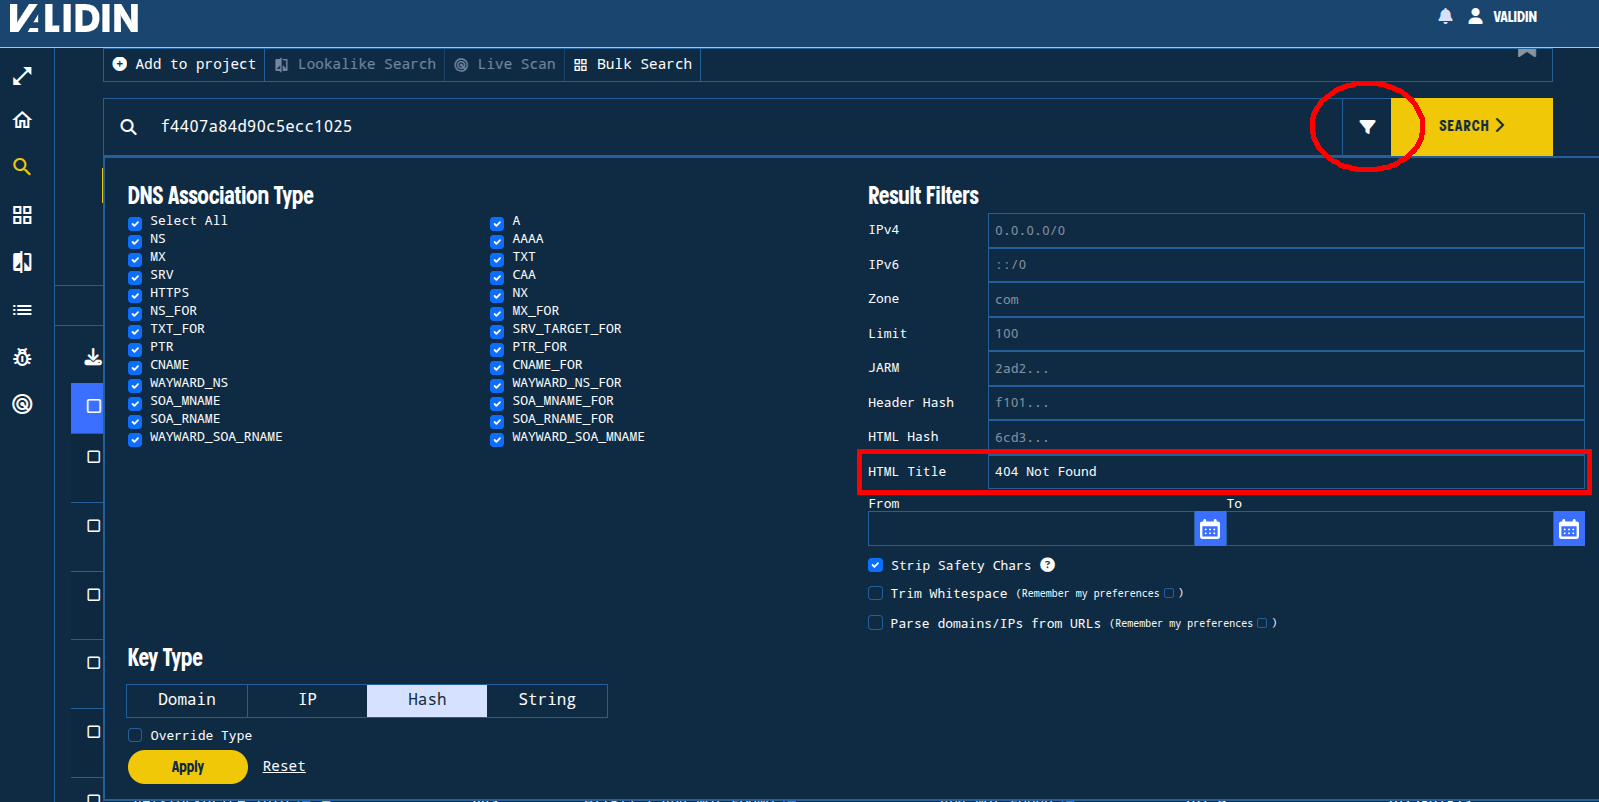Check Remember my preferences for Parse domains
Image resolution: width=1599 pixels, height=802 pixels.
click(1262, 623)
